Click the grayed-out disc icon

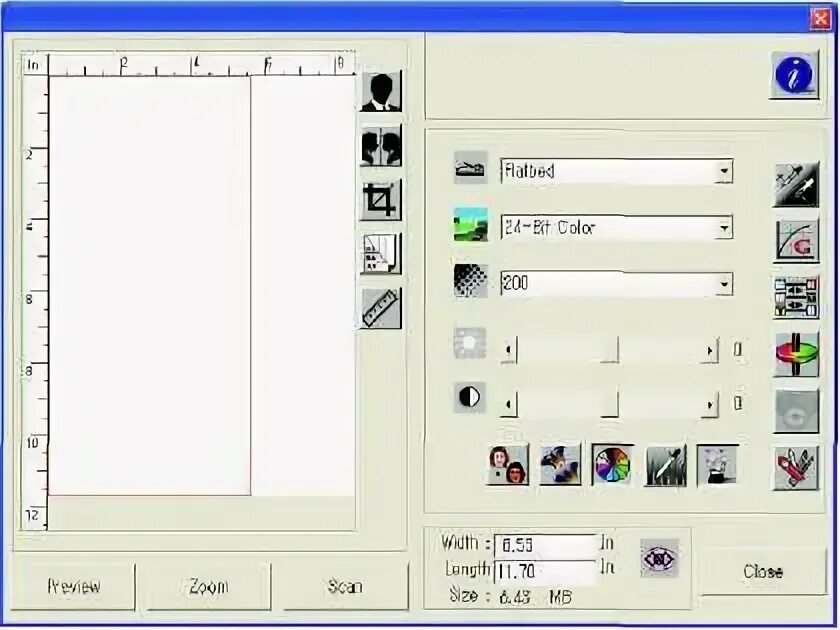point(797,411)
